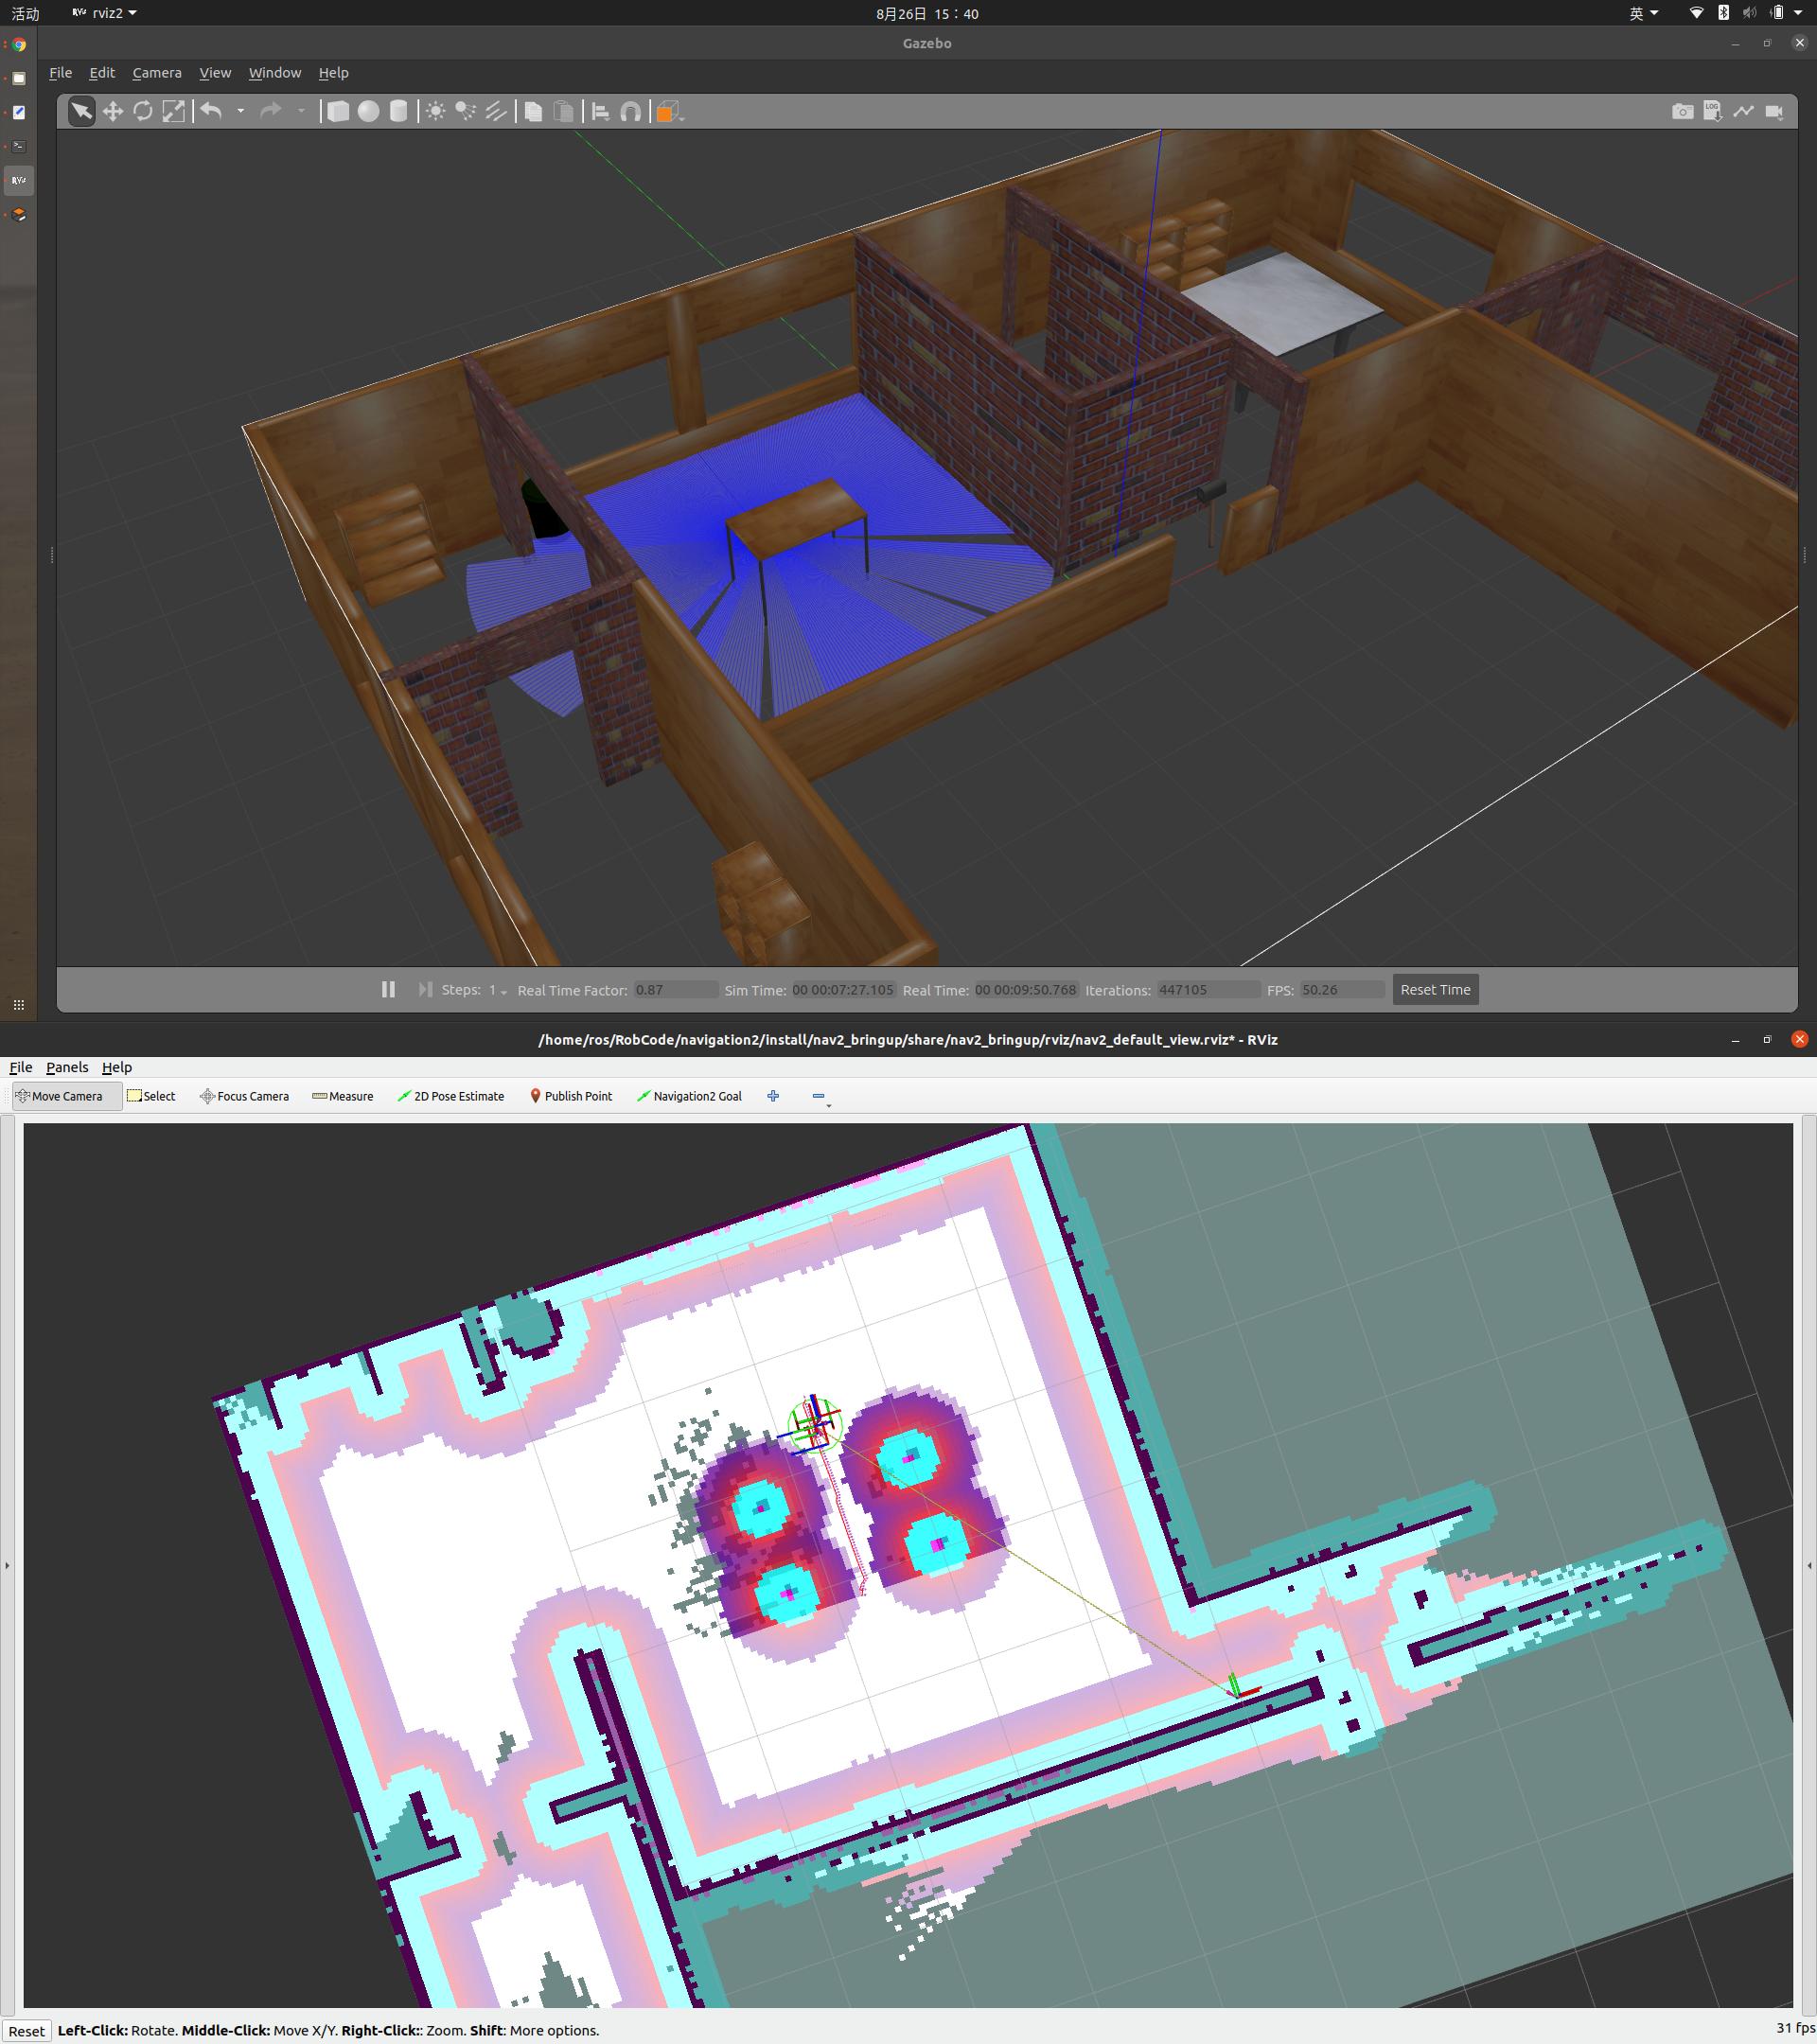Pause the Gazebo simulation
This screenshot has height=2044, width=1817.
(x=388, y=989)
